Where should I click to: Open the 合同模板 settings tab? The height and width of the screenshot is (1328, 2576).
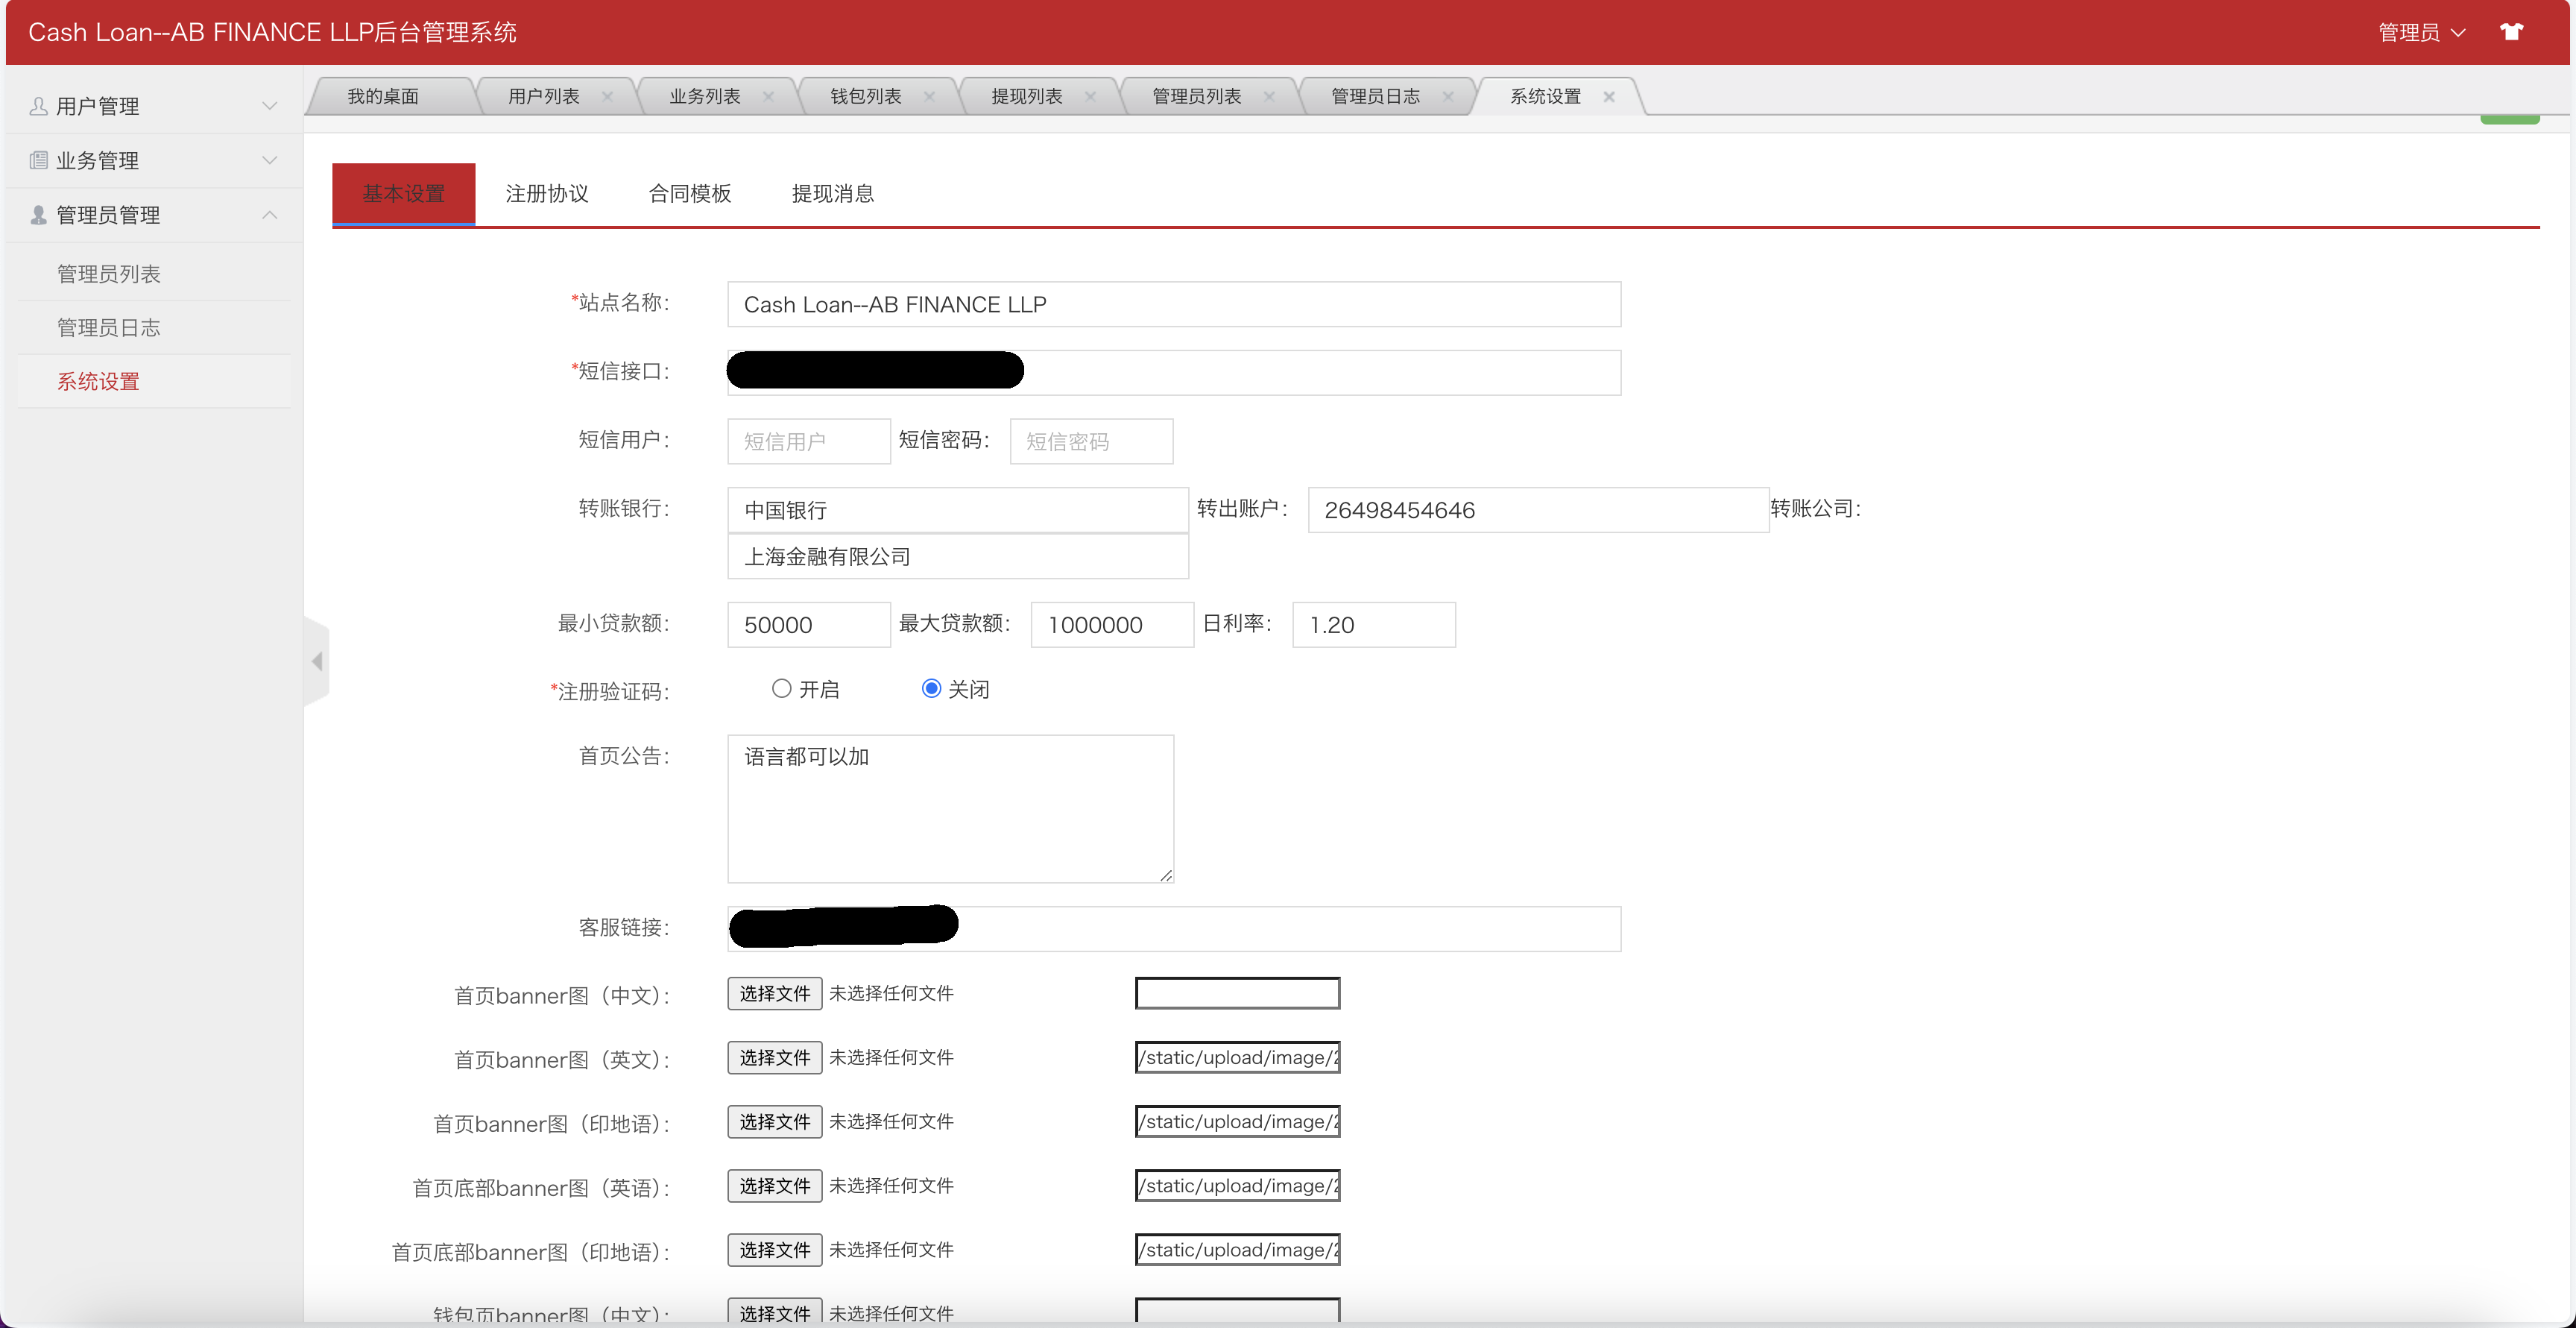coord(690,194)
